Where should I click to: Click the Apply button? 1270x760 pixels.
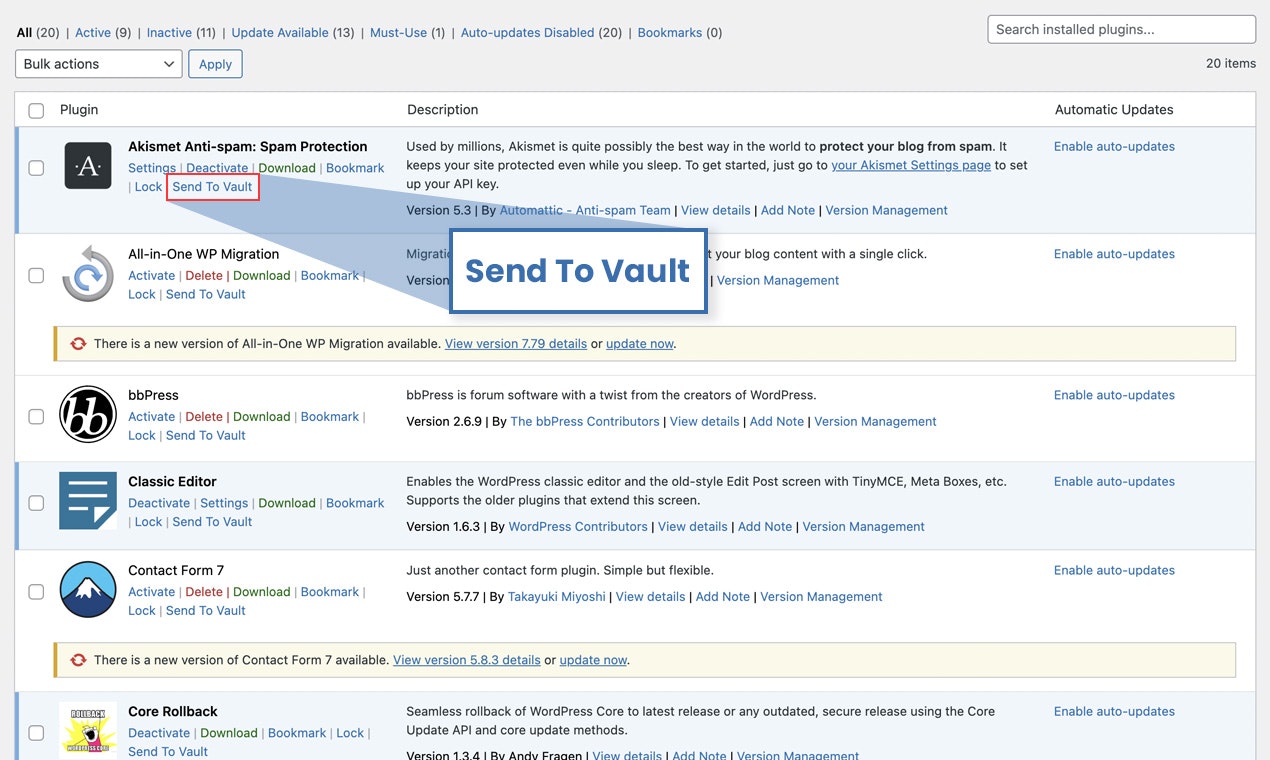[x=215, y=64]
